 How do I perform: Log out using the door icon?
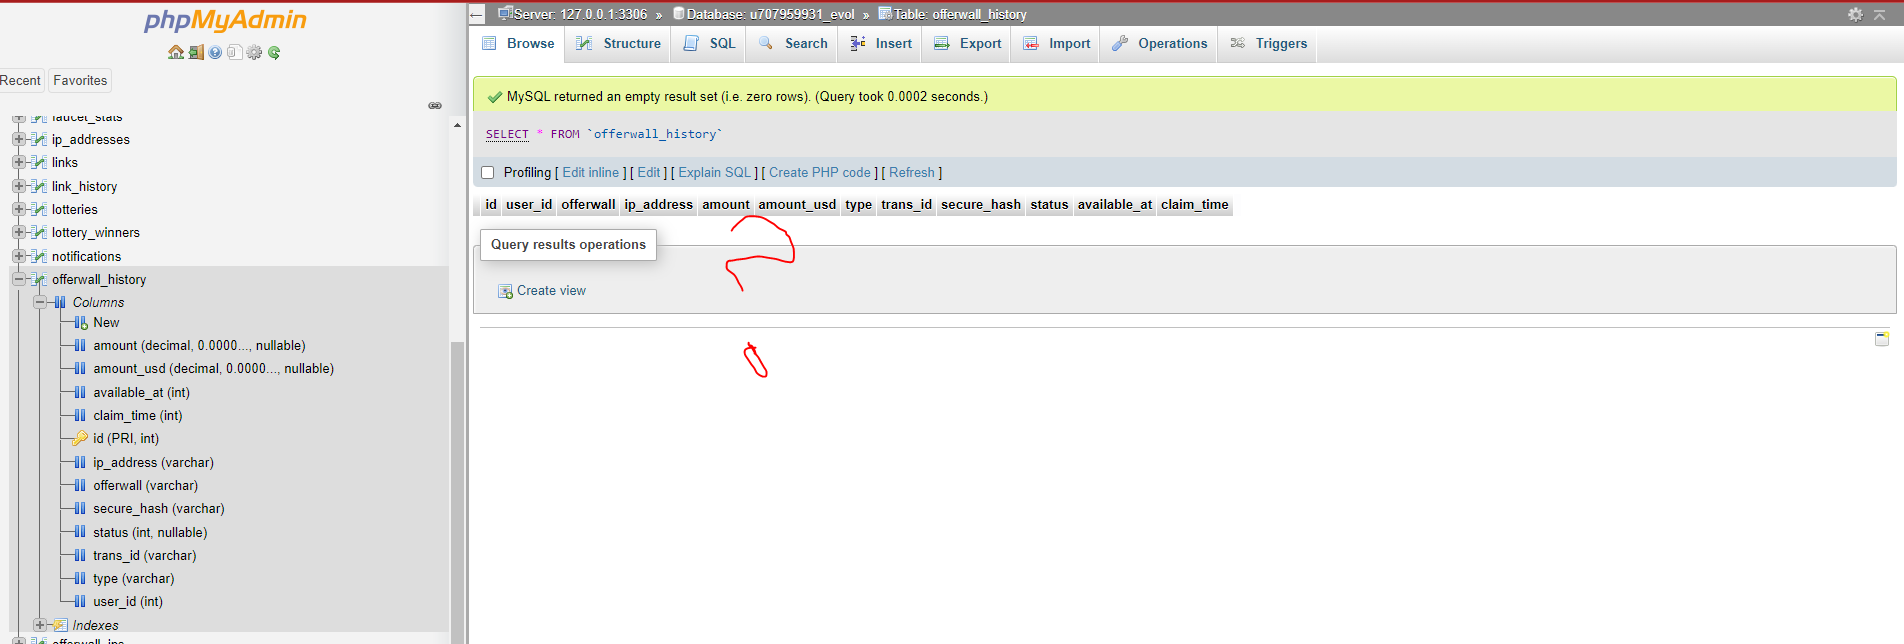click(x=196, y=52)
